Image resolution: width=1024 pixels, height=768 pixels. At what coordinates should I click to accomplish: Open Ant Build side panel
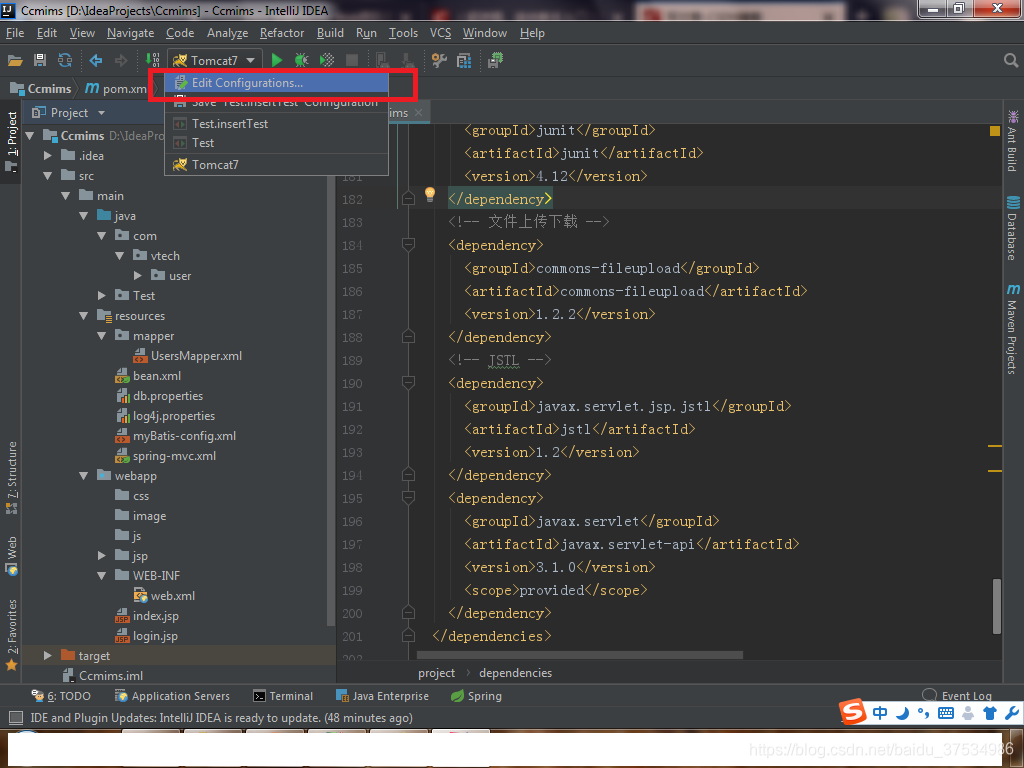pos(1012,141)
